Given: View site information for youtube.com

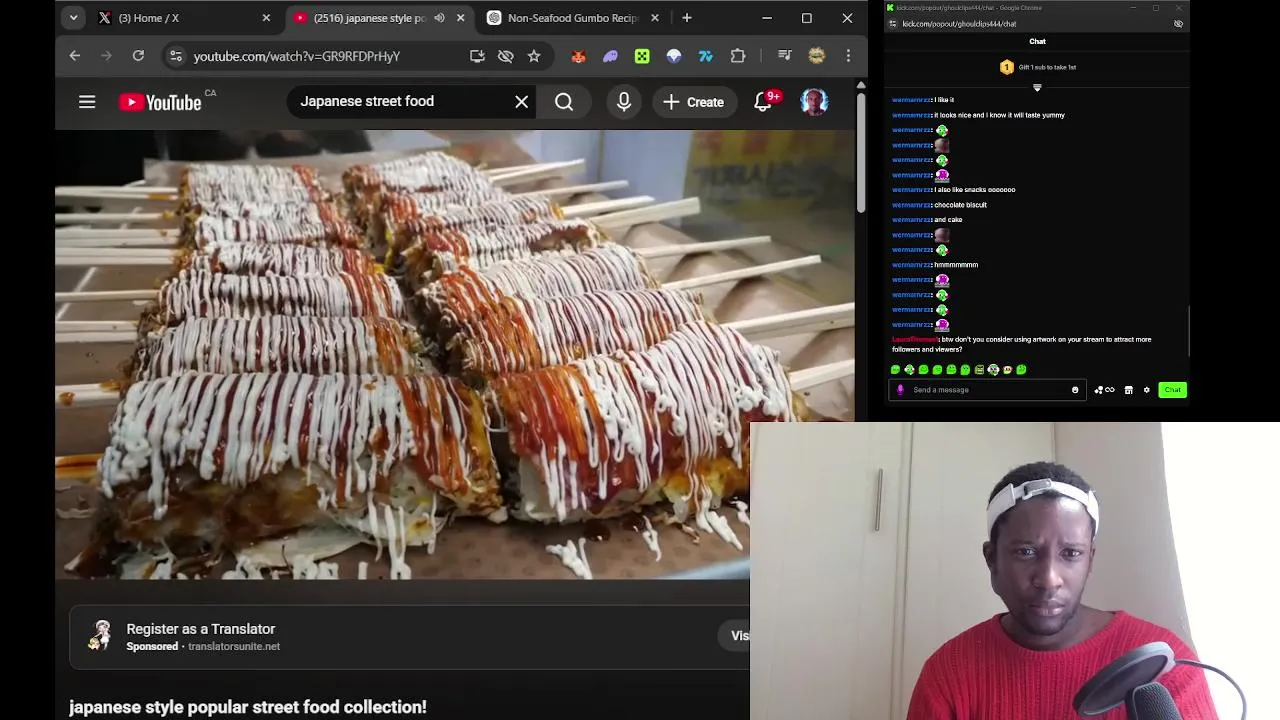Looking at the screenshot, I should [175, 56].
